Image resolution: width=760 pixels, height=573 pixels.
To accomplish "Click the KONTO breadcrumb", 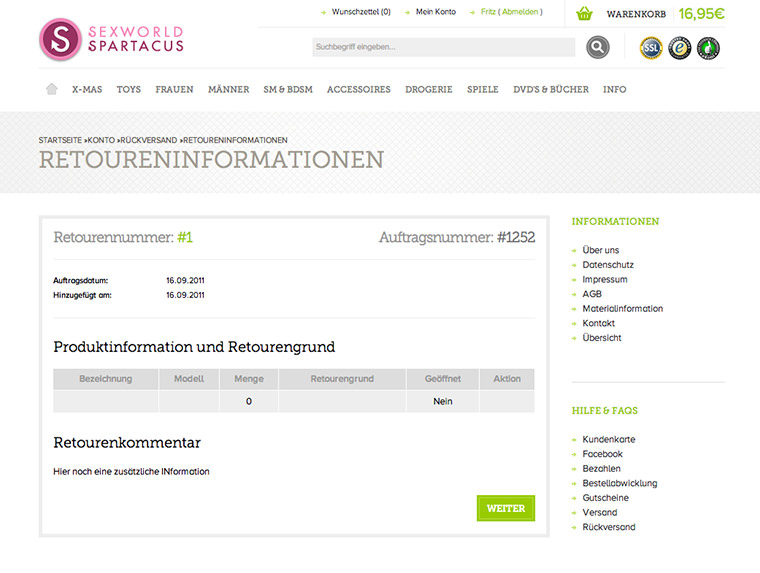I will tap(101, 140).
